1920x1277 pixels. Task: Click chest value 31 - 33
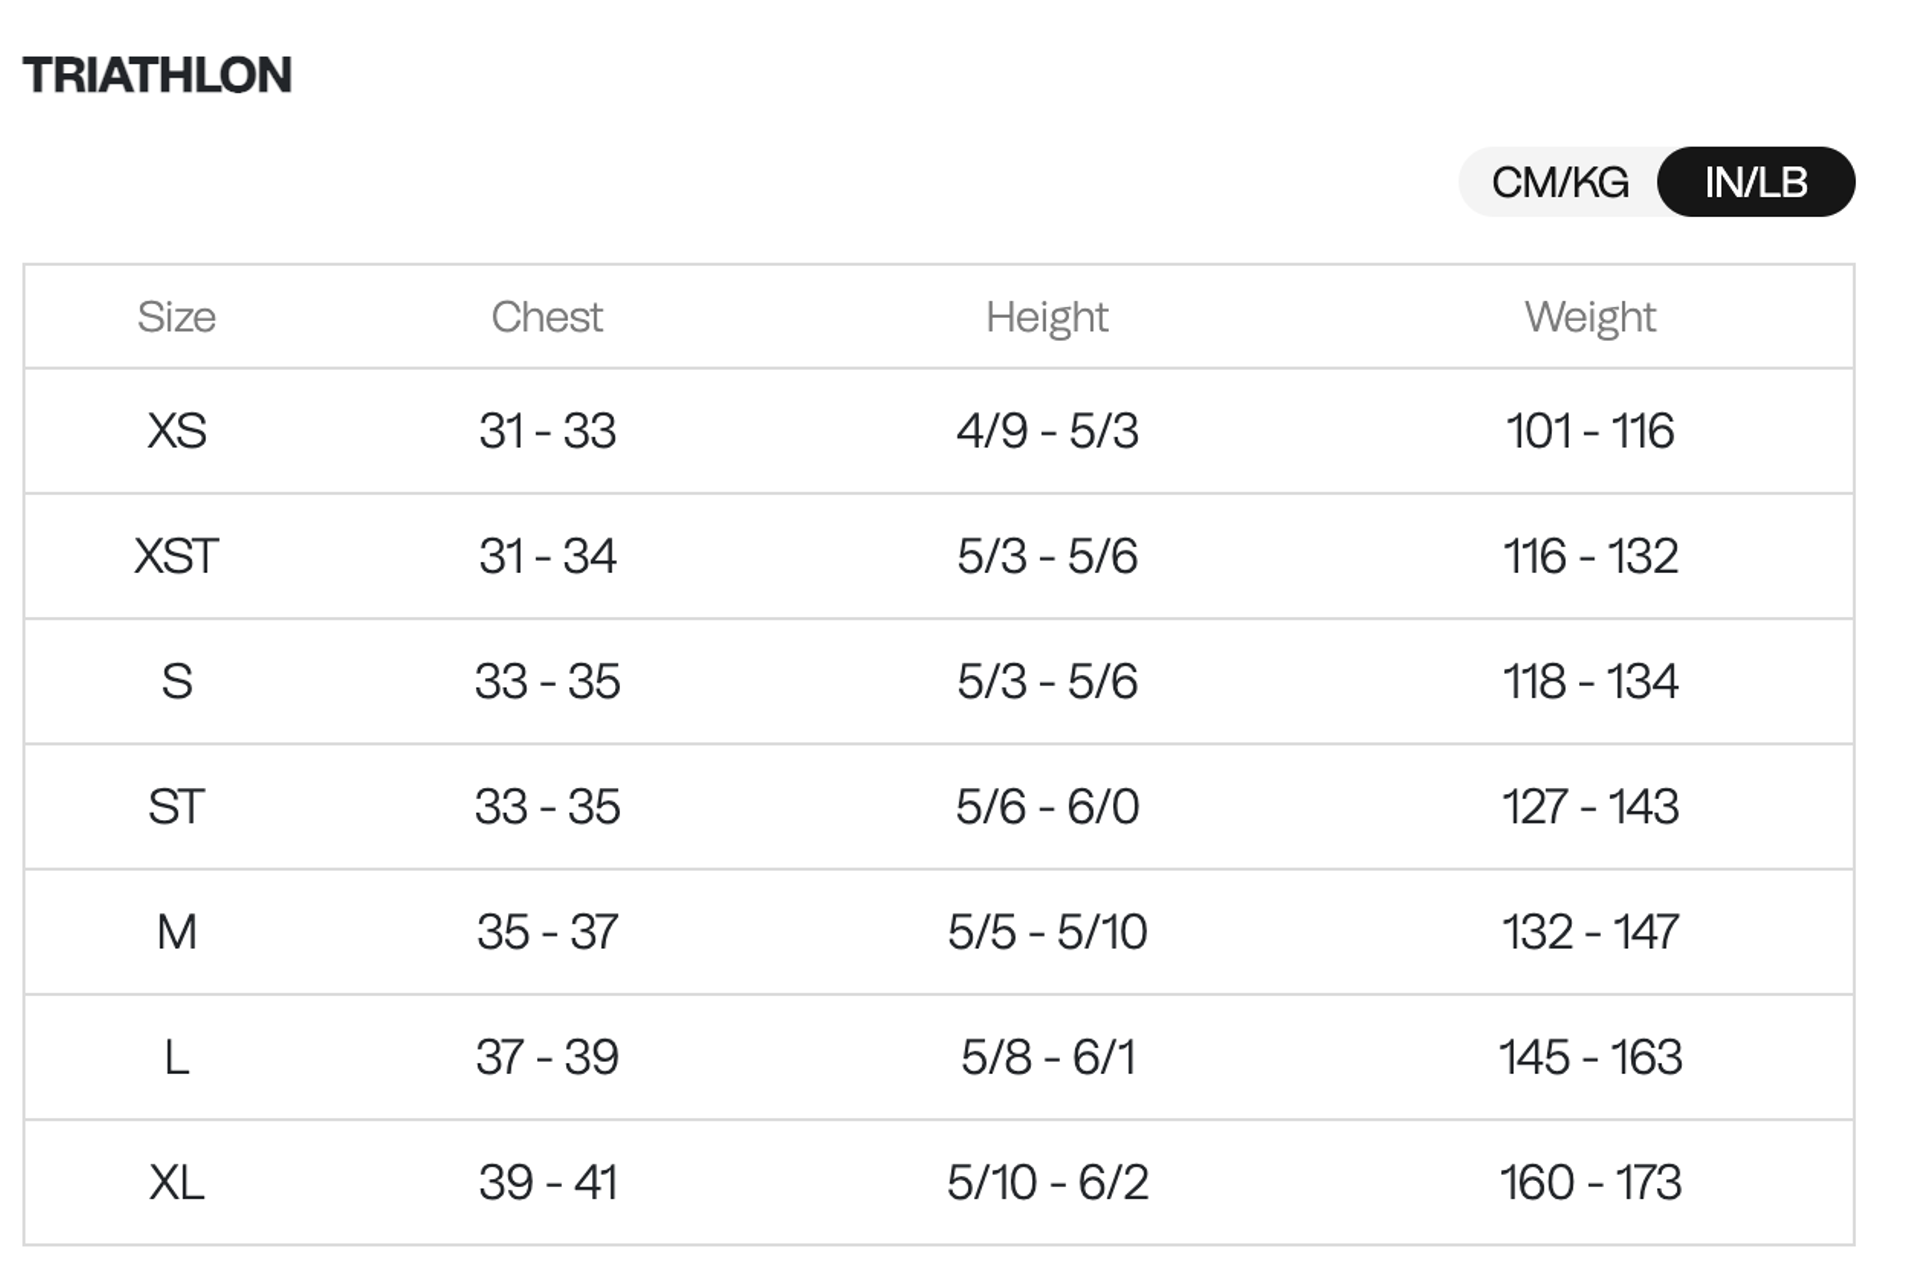click(x=547, y=431)
